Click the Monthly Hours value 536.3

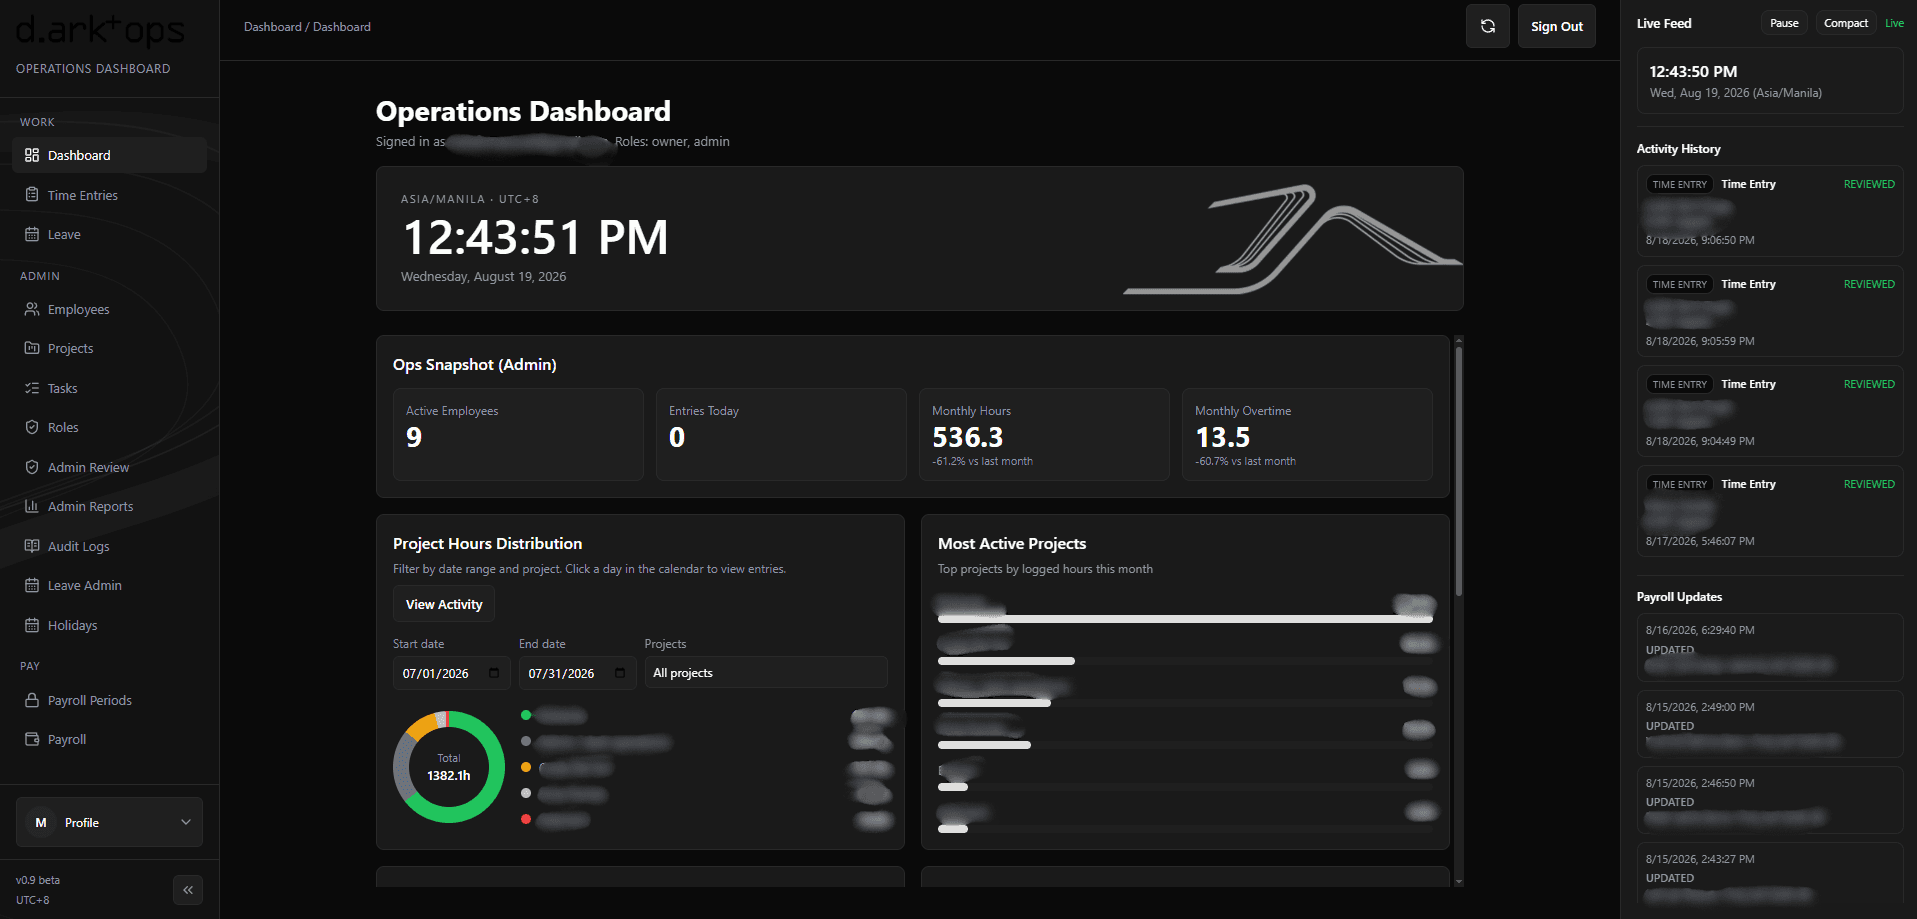click(x=967, y=437)
